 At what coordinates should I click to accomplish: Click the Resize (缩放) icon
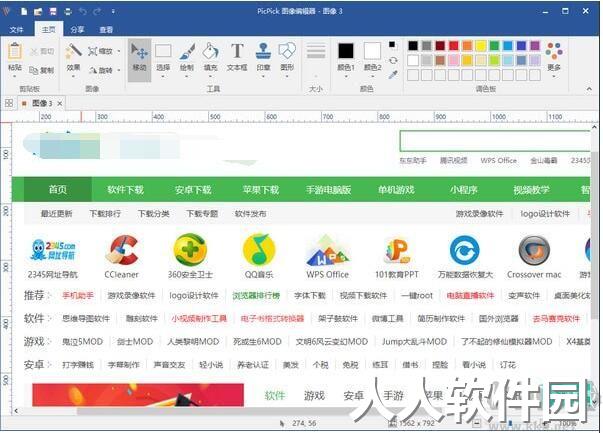coord(92,51)
